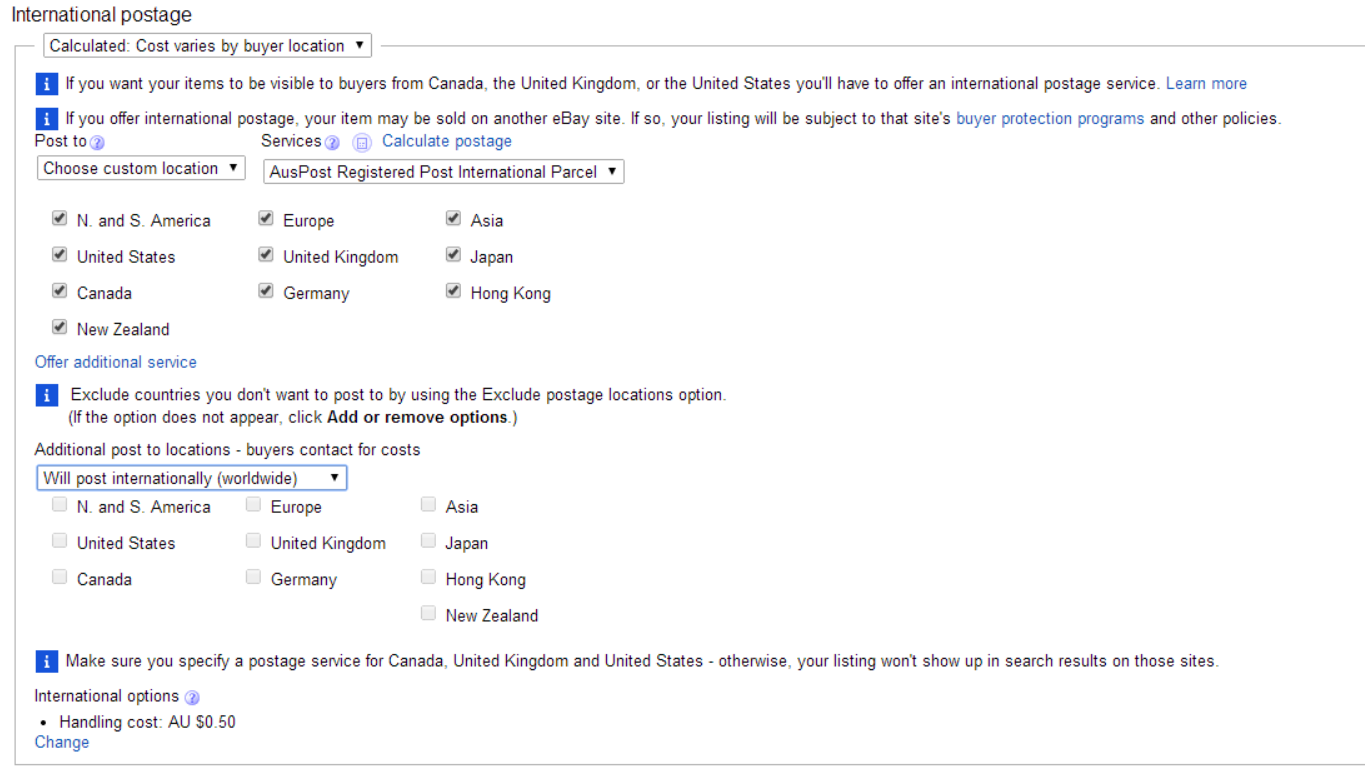Open the 'Calculated: Cost varies by buyer location' dropdown
Viewport: 1365px width, 766px height.
[x=207, y=46]
